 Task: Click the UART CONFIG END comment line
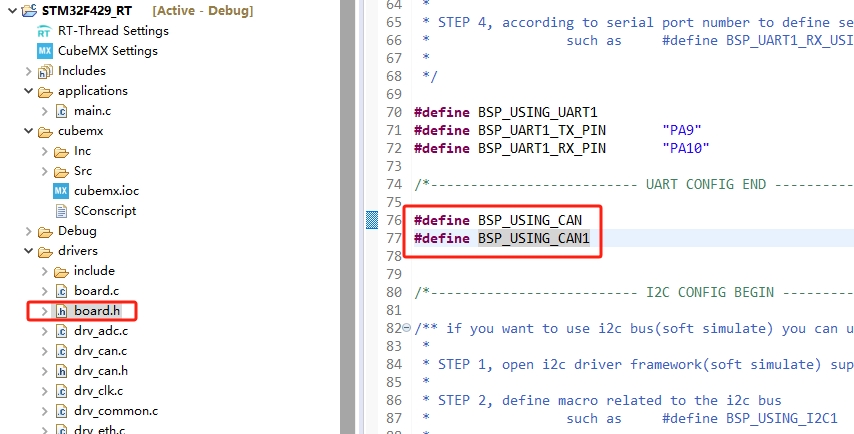[x=634, y=185]
